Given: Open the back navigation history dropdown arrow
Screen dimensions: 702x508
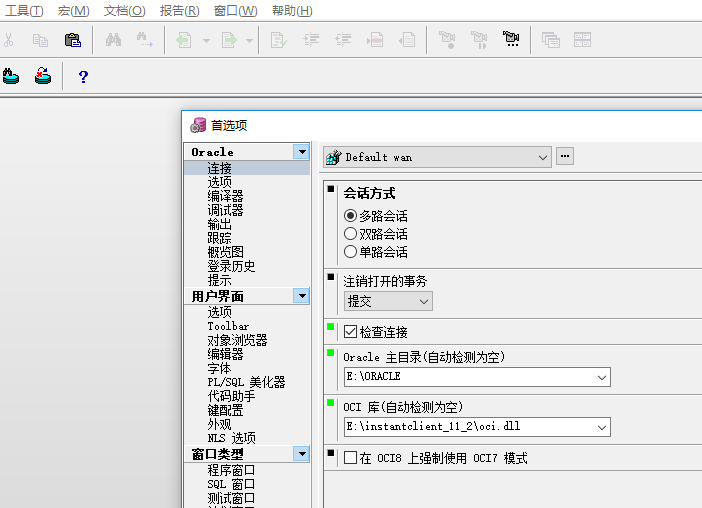Looking at the screenshot, I should (206, 41).
